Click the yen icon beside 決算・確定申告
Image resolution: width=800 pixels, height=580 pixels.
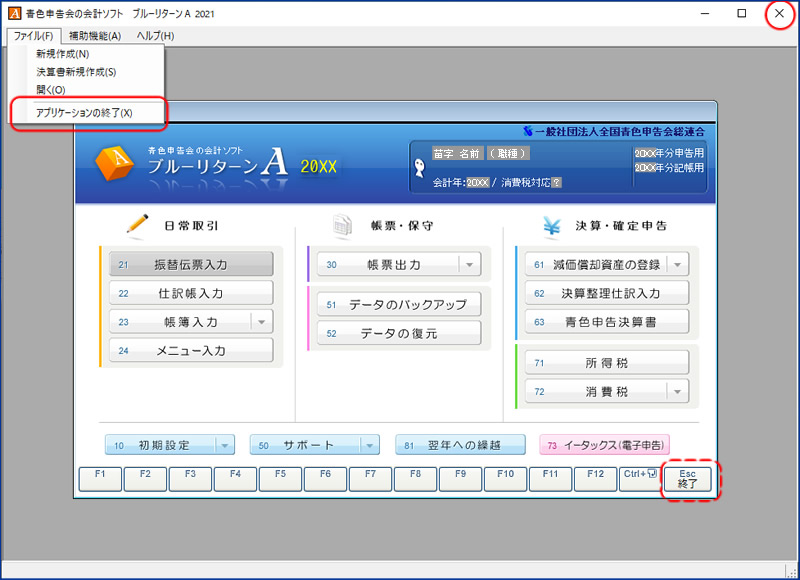(551, 226)
